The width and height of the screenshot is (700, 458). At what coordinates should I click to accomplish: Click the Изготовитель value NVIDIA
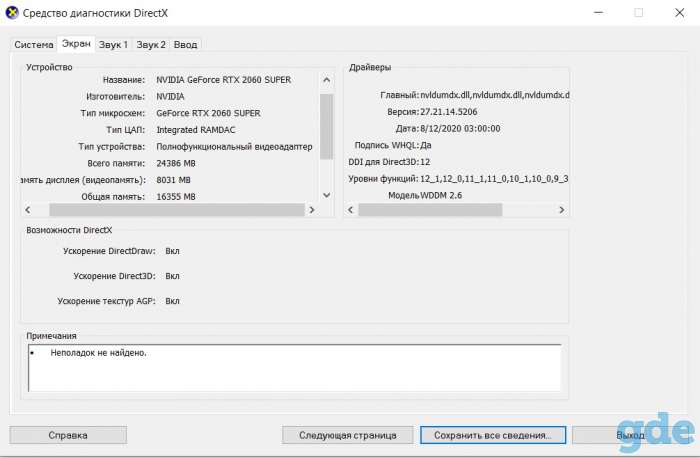pos(170,96)
